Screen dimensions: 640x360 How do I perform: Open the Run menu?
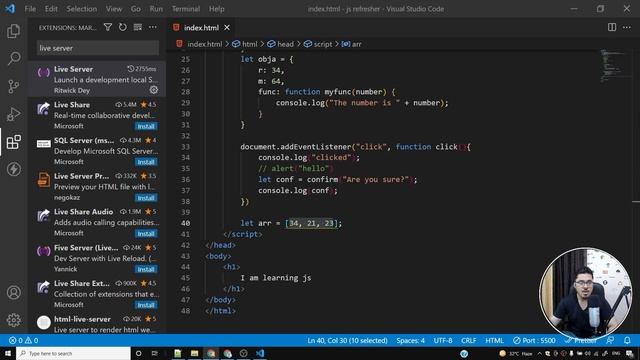[x=156, y=9]
